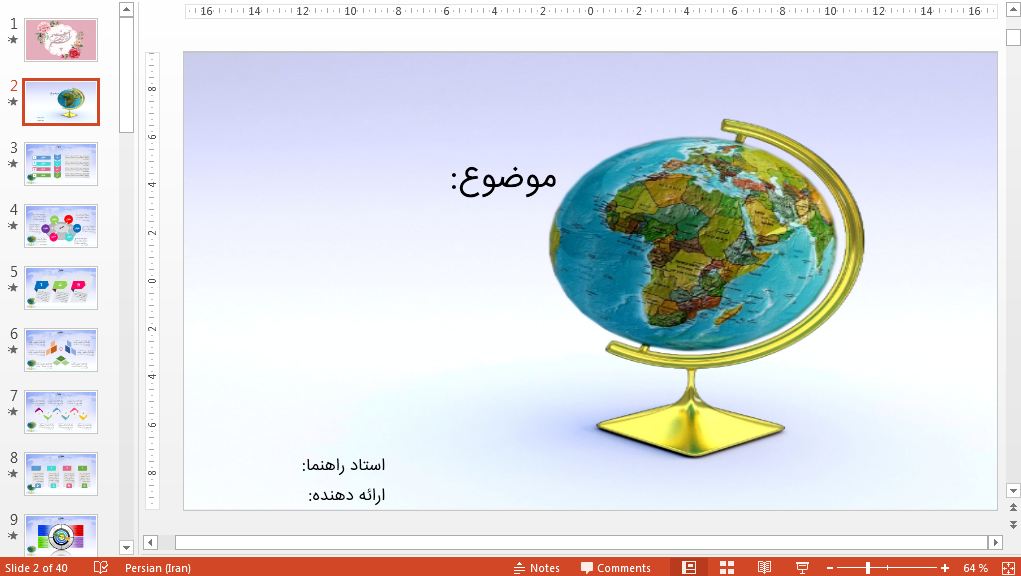Fit slide to current window

click(x=1008, y=567)
